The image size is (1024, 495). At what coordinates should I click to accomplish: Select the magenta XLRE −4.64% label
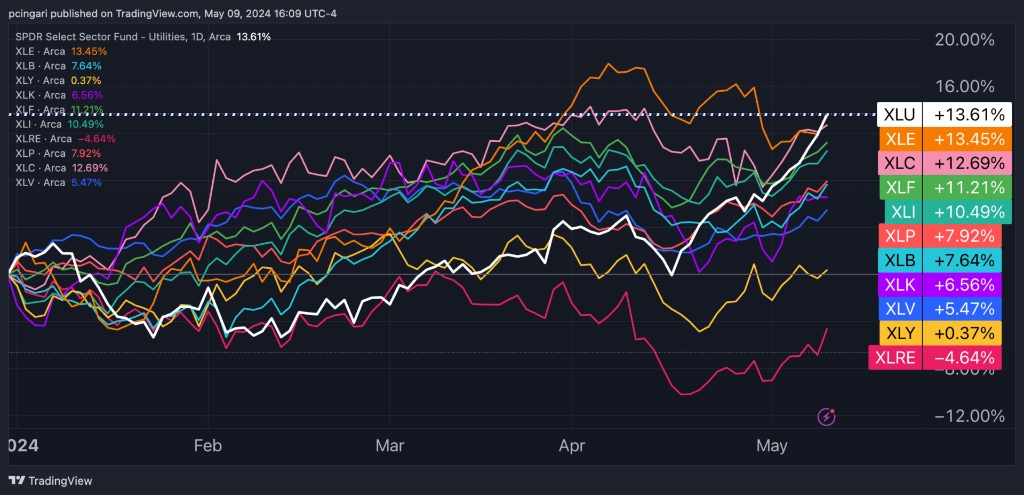point(937,357)
